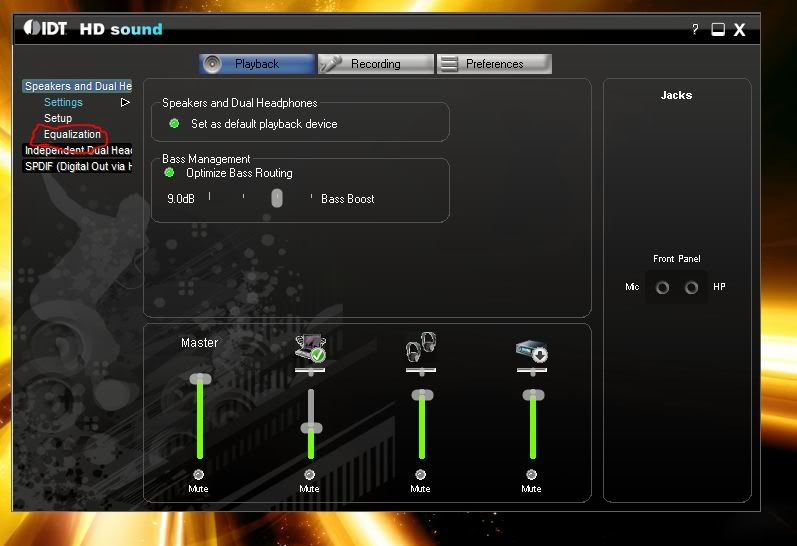Click the Jacks panel heading

[x=676, y=95]
